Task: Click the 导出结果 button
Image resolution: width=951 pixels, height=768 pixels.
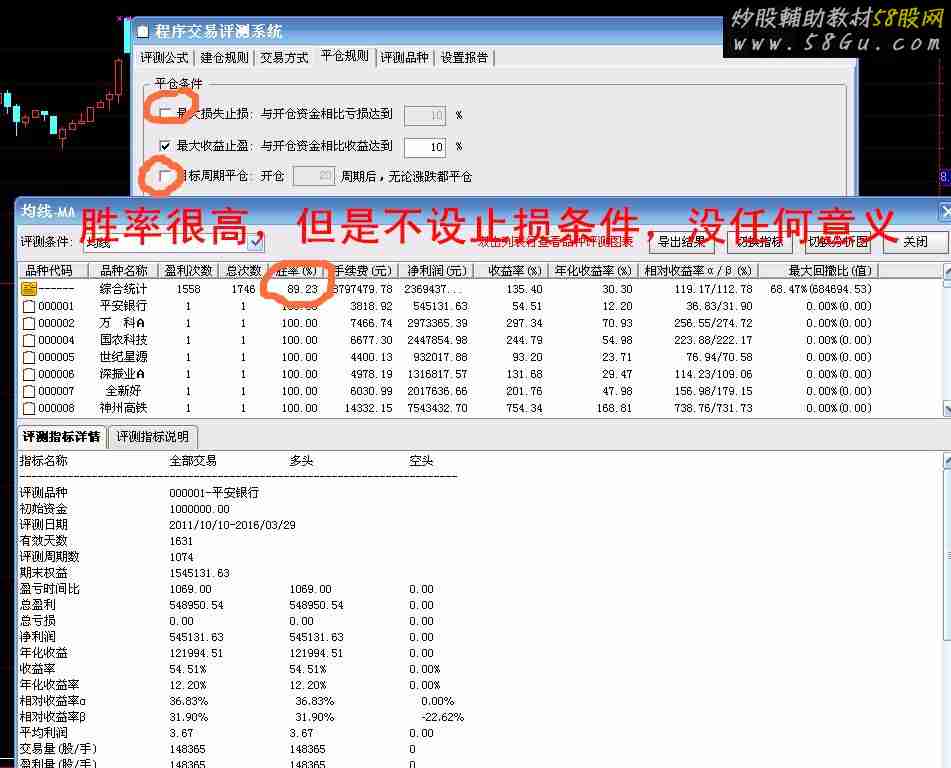Action: click(x=682, y=242)
